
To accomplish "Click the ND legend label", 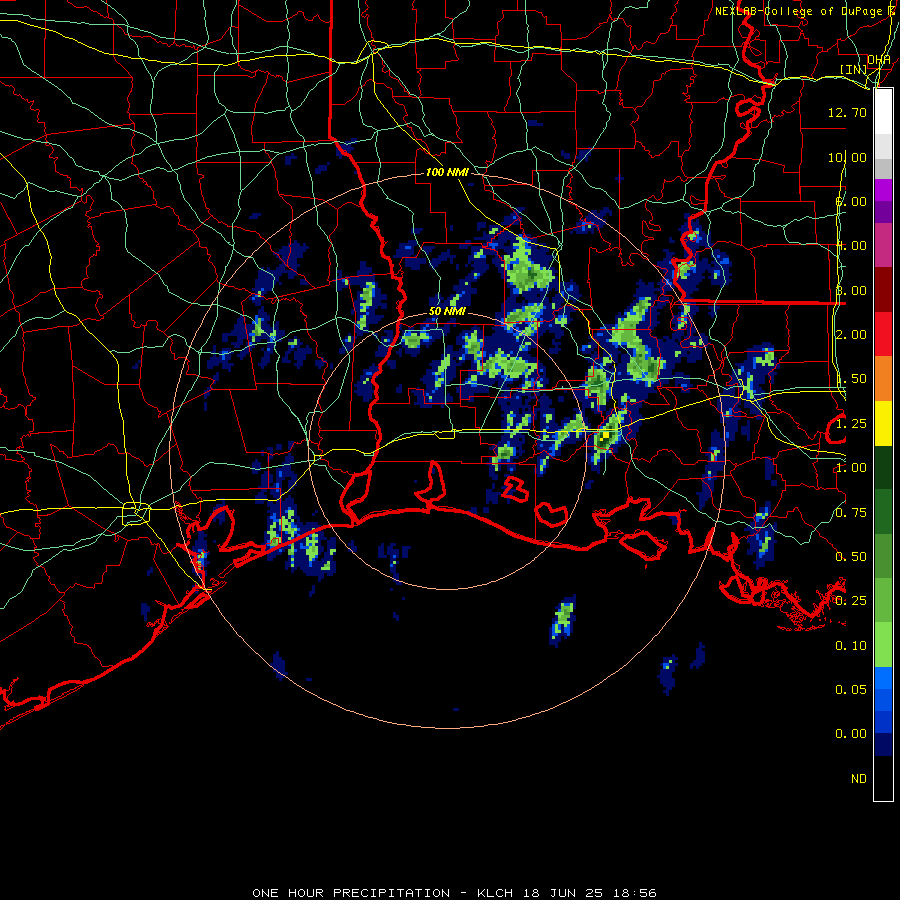I will (x=859, y=779).
